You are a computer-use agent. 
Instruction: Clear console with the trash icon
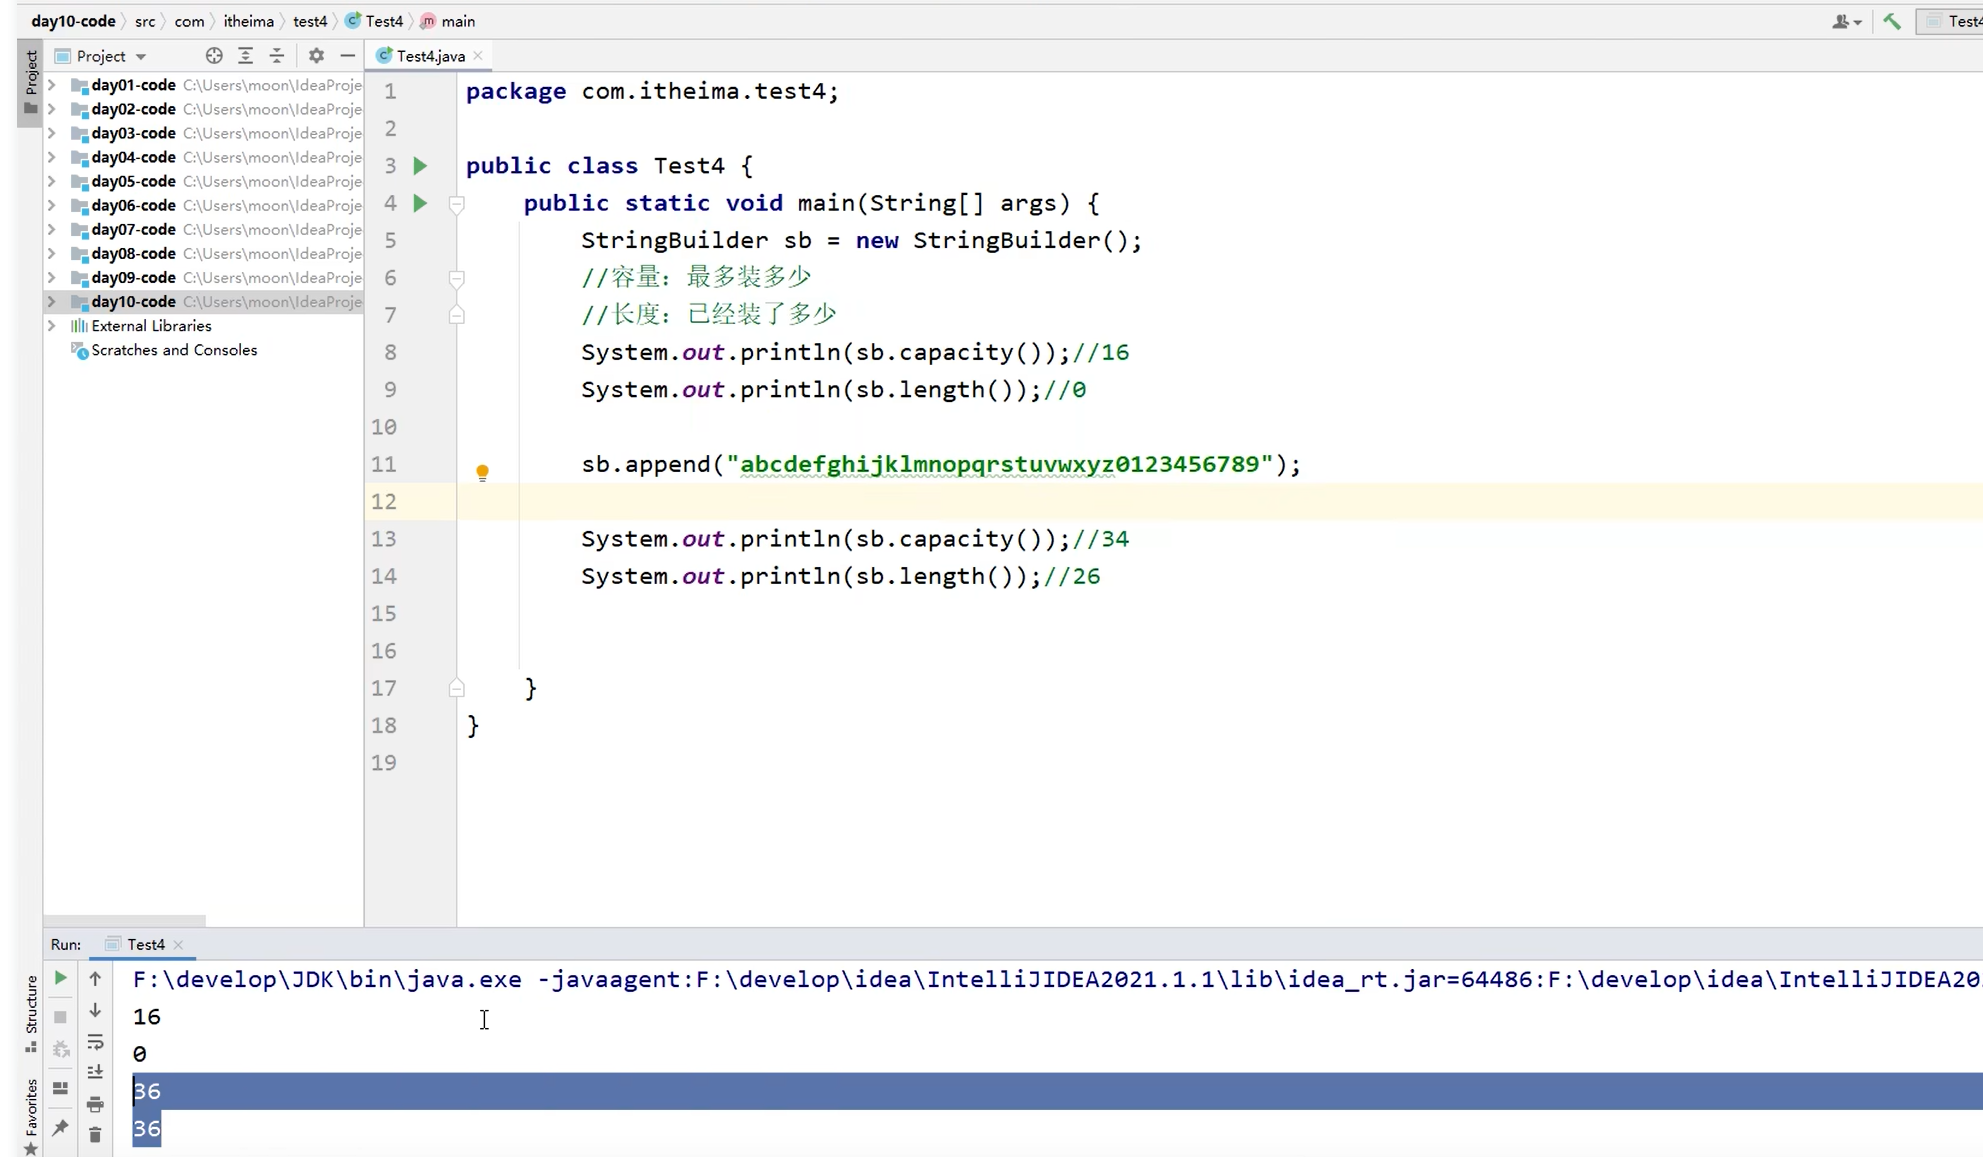click(x=95, y=1135)
